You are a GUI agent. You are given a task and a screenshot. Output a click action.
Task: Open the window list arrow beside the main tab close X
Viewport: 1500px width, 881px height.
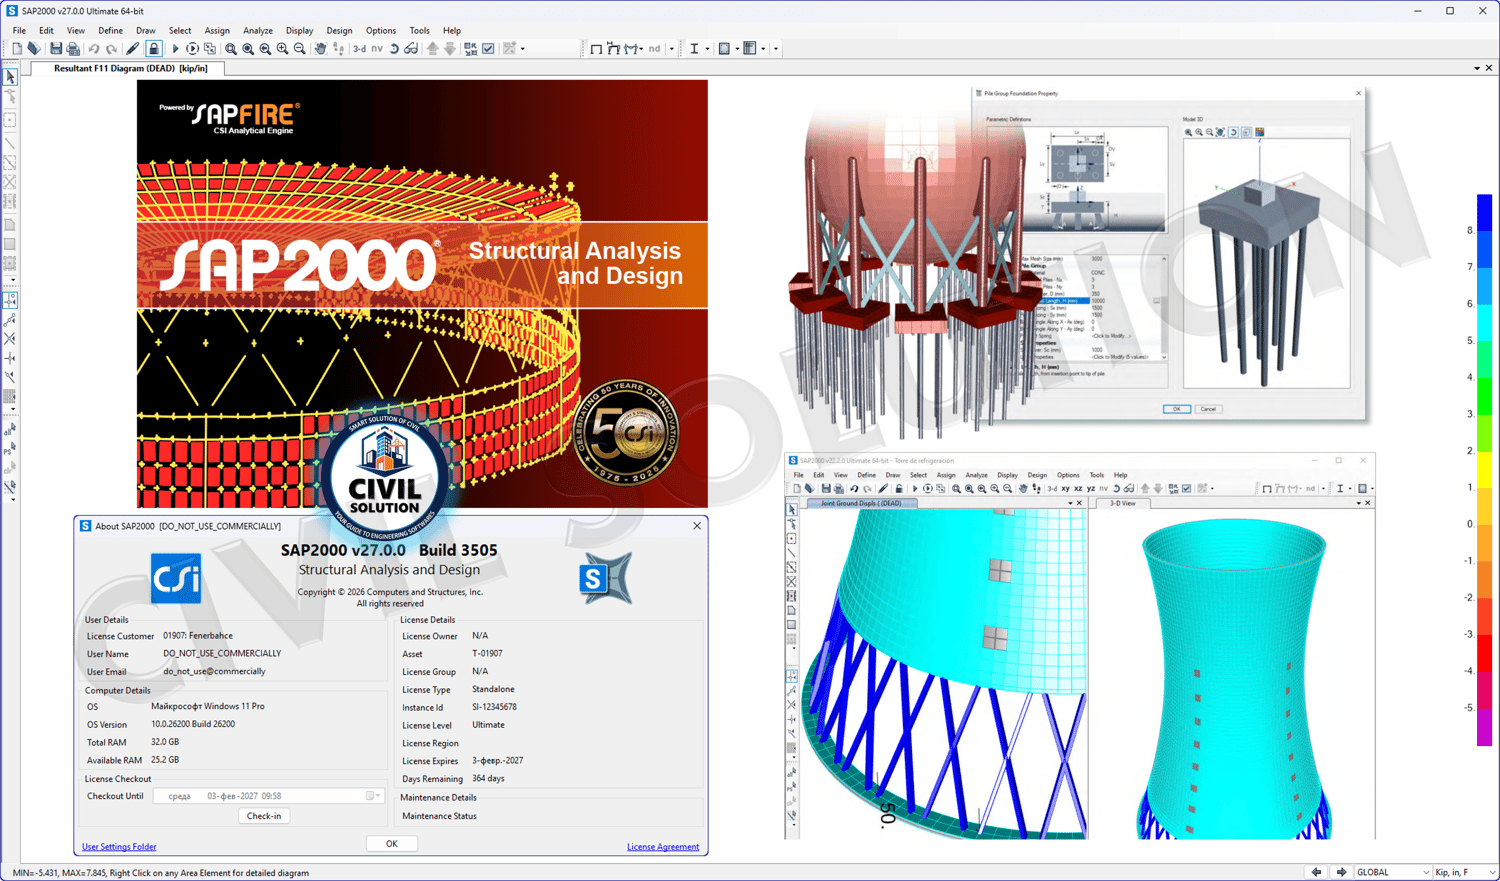point(1477,69)
